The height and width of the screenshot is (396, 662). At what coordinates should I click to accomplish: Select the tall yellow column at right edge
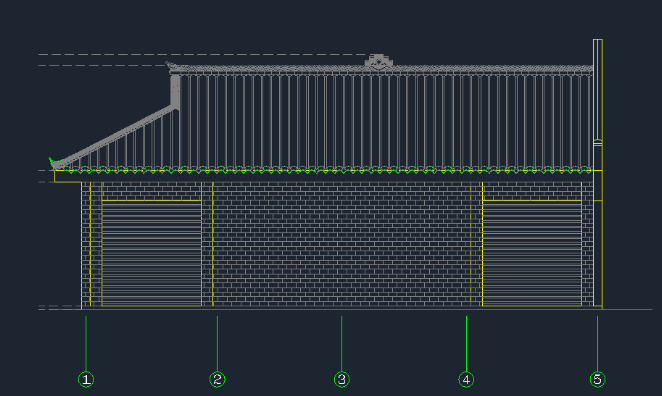pyautogui.click(x=598, y=173)
